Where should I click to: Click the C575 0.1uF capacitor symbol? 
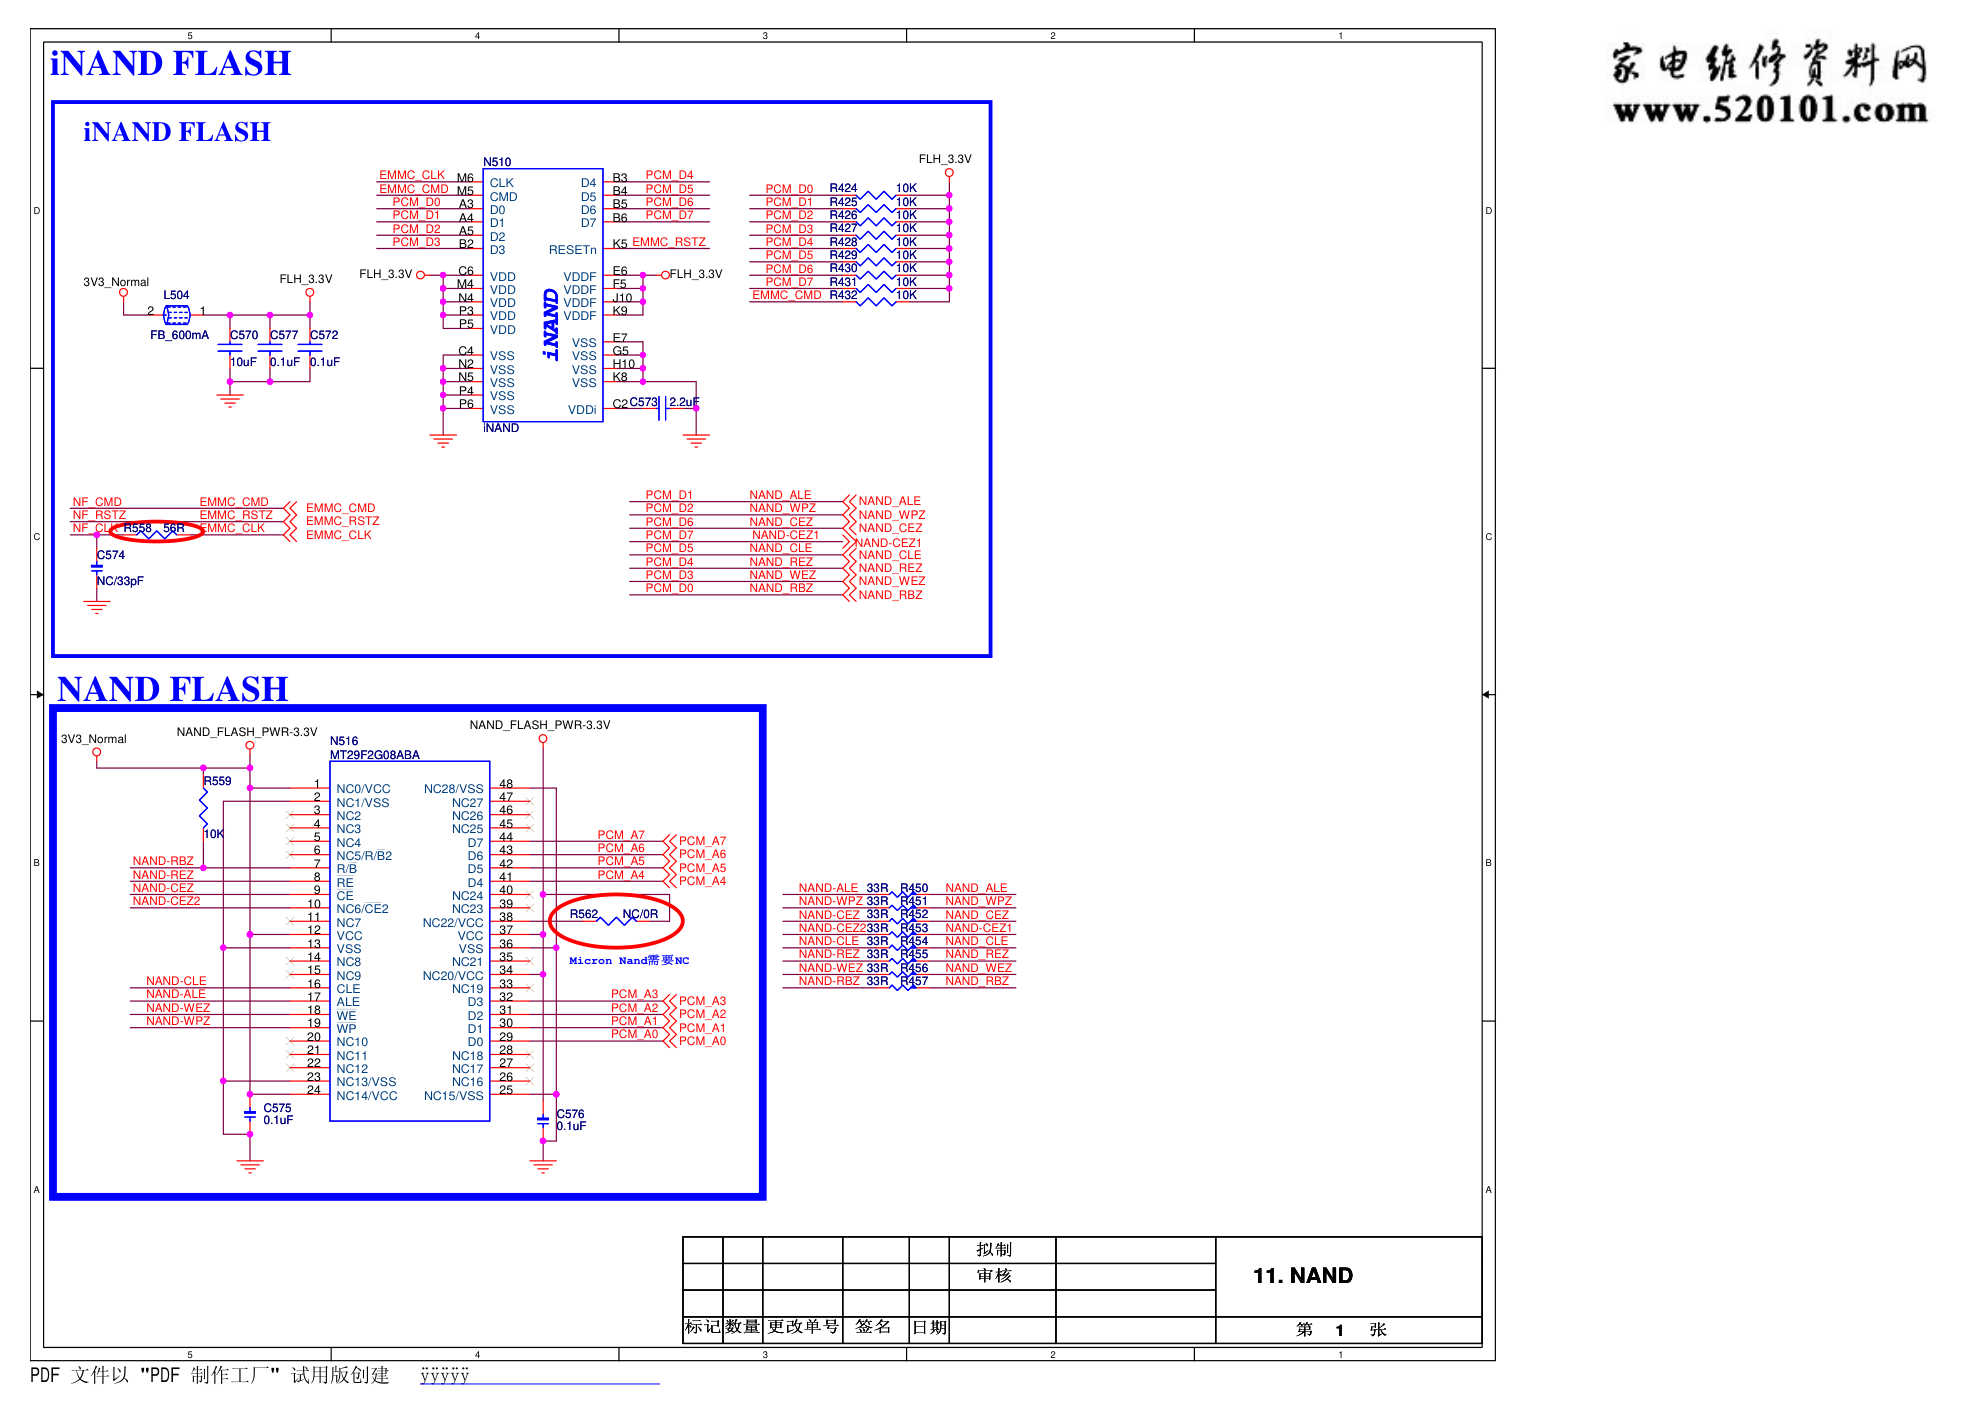pos(250,1114)
